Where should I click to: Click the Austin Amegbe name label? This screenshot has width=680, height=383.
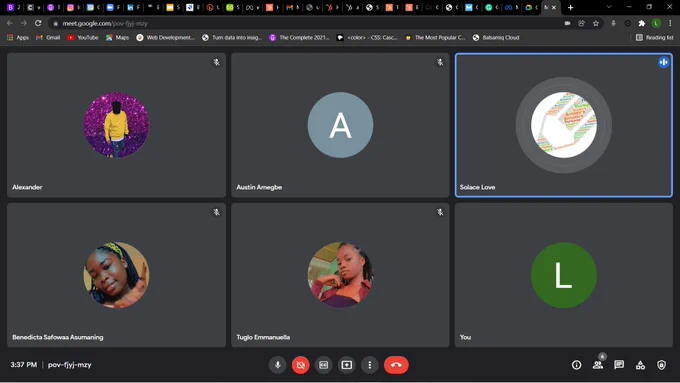259,187
